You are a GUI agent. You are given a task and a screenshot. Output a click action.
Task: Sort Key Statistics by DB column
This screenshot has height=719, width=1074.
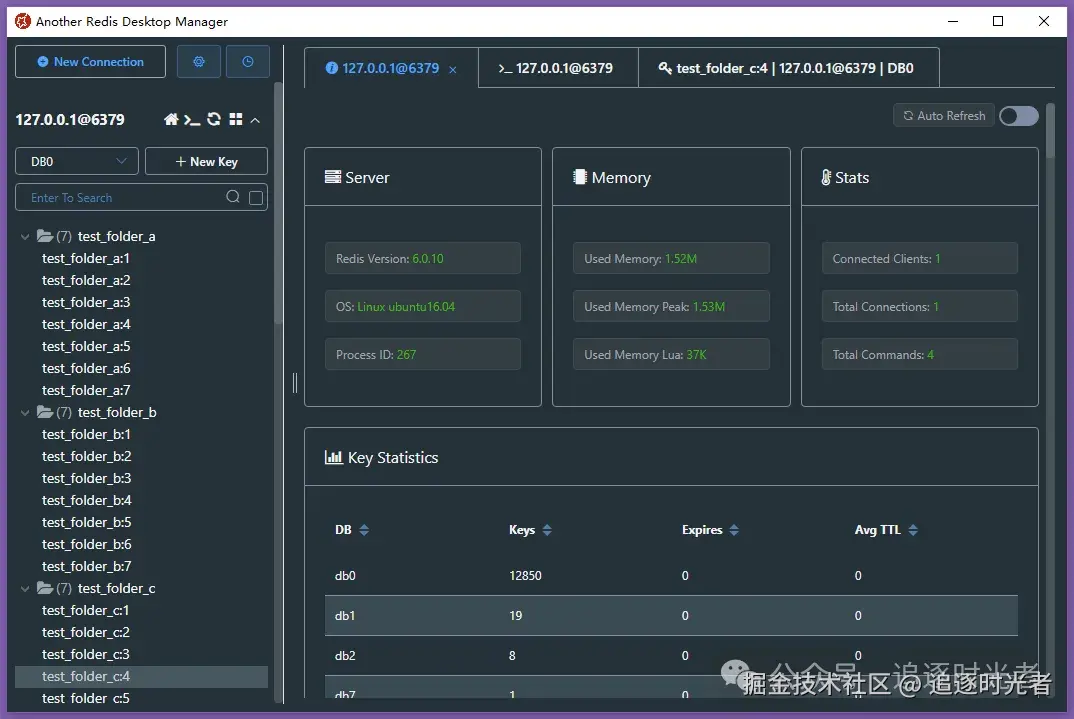[364, 530]
